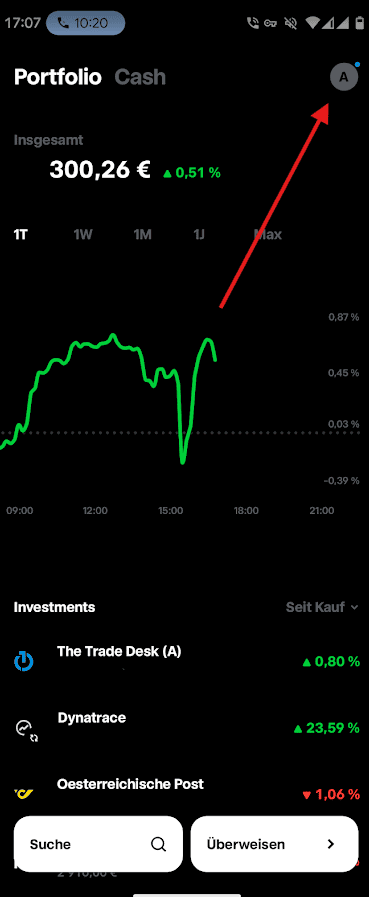This screenshot has width=369, height=897.
Task: Select the 1W chart range
Action: (x=83, y=235)
